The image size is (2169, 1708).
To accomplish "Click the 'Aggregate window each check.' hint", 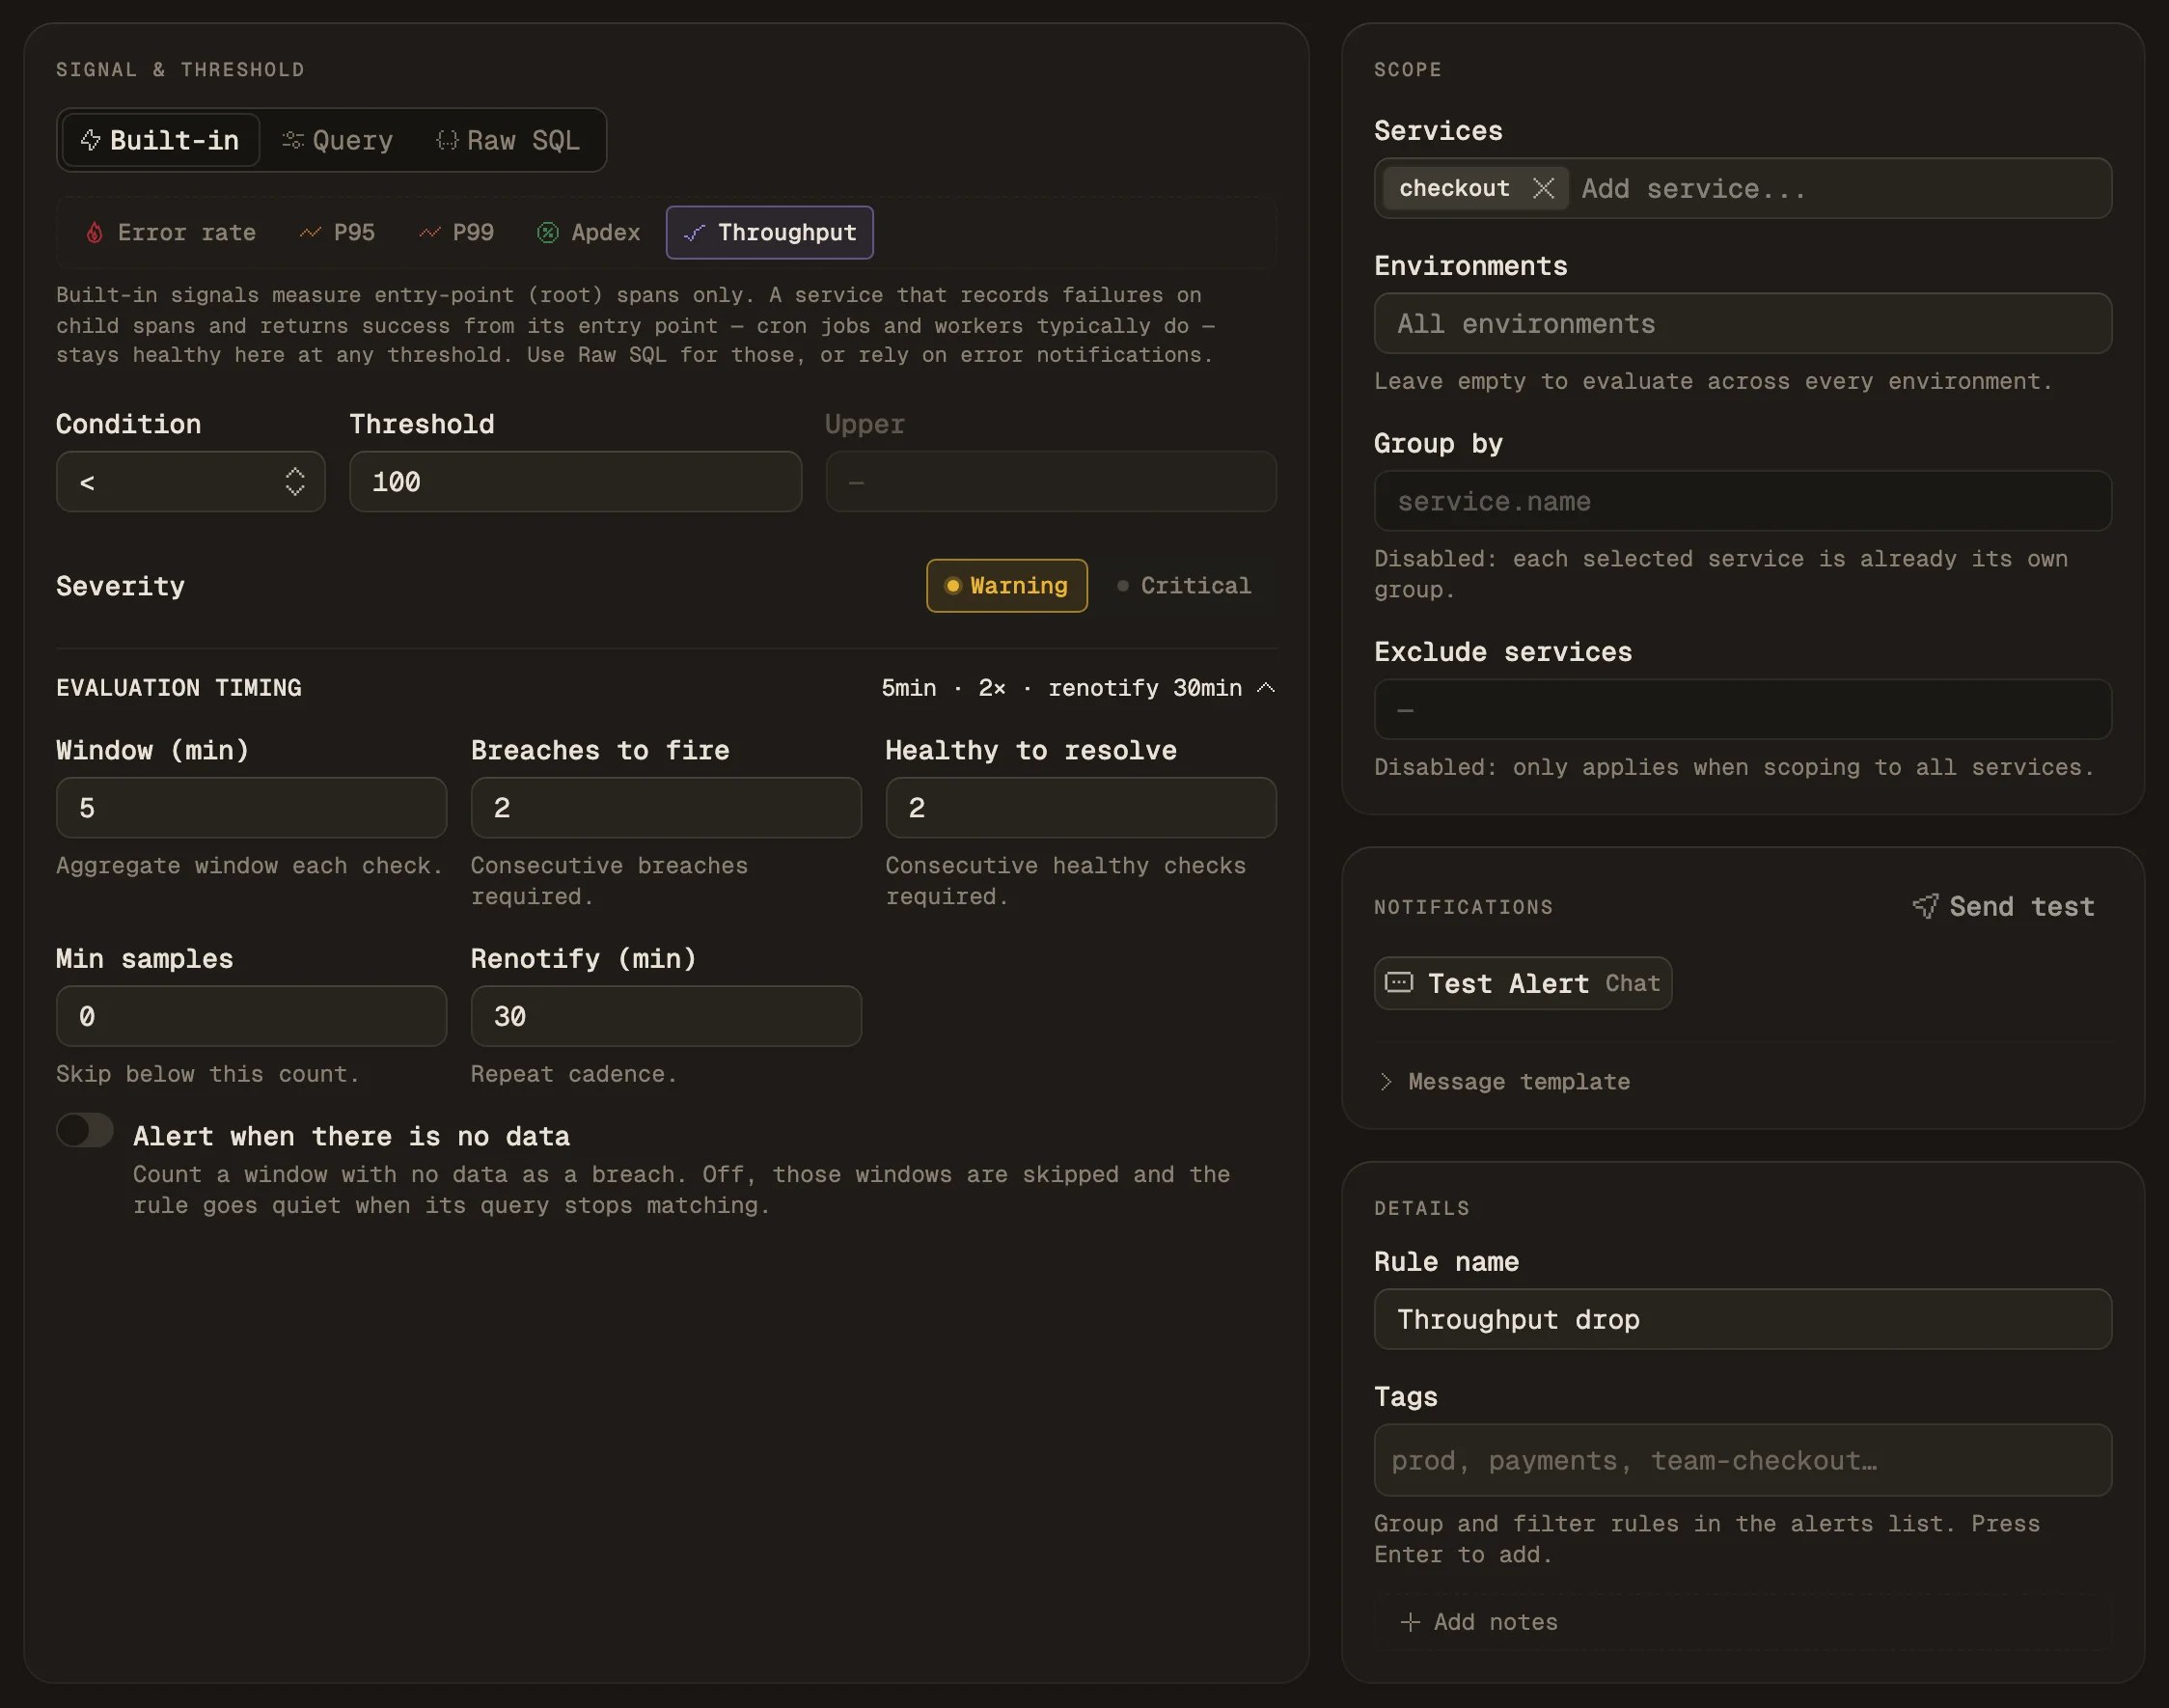I will 250,866.
